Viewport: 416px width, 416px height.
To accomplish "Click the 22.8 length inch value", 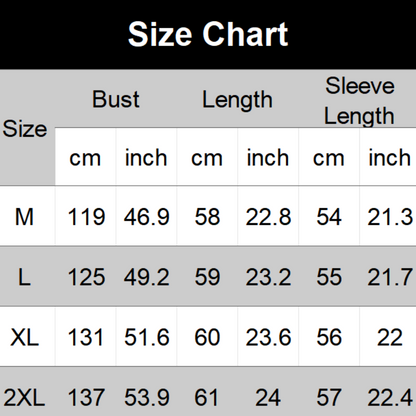I will point(268,217).
